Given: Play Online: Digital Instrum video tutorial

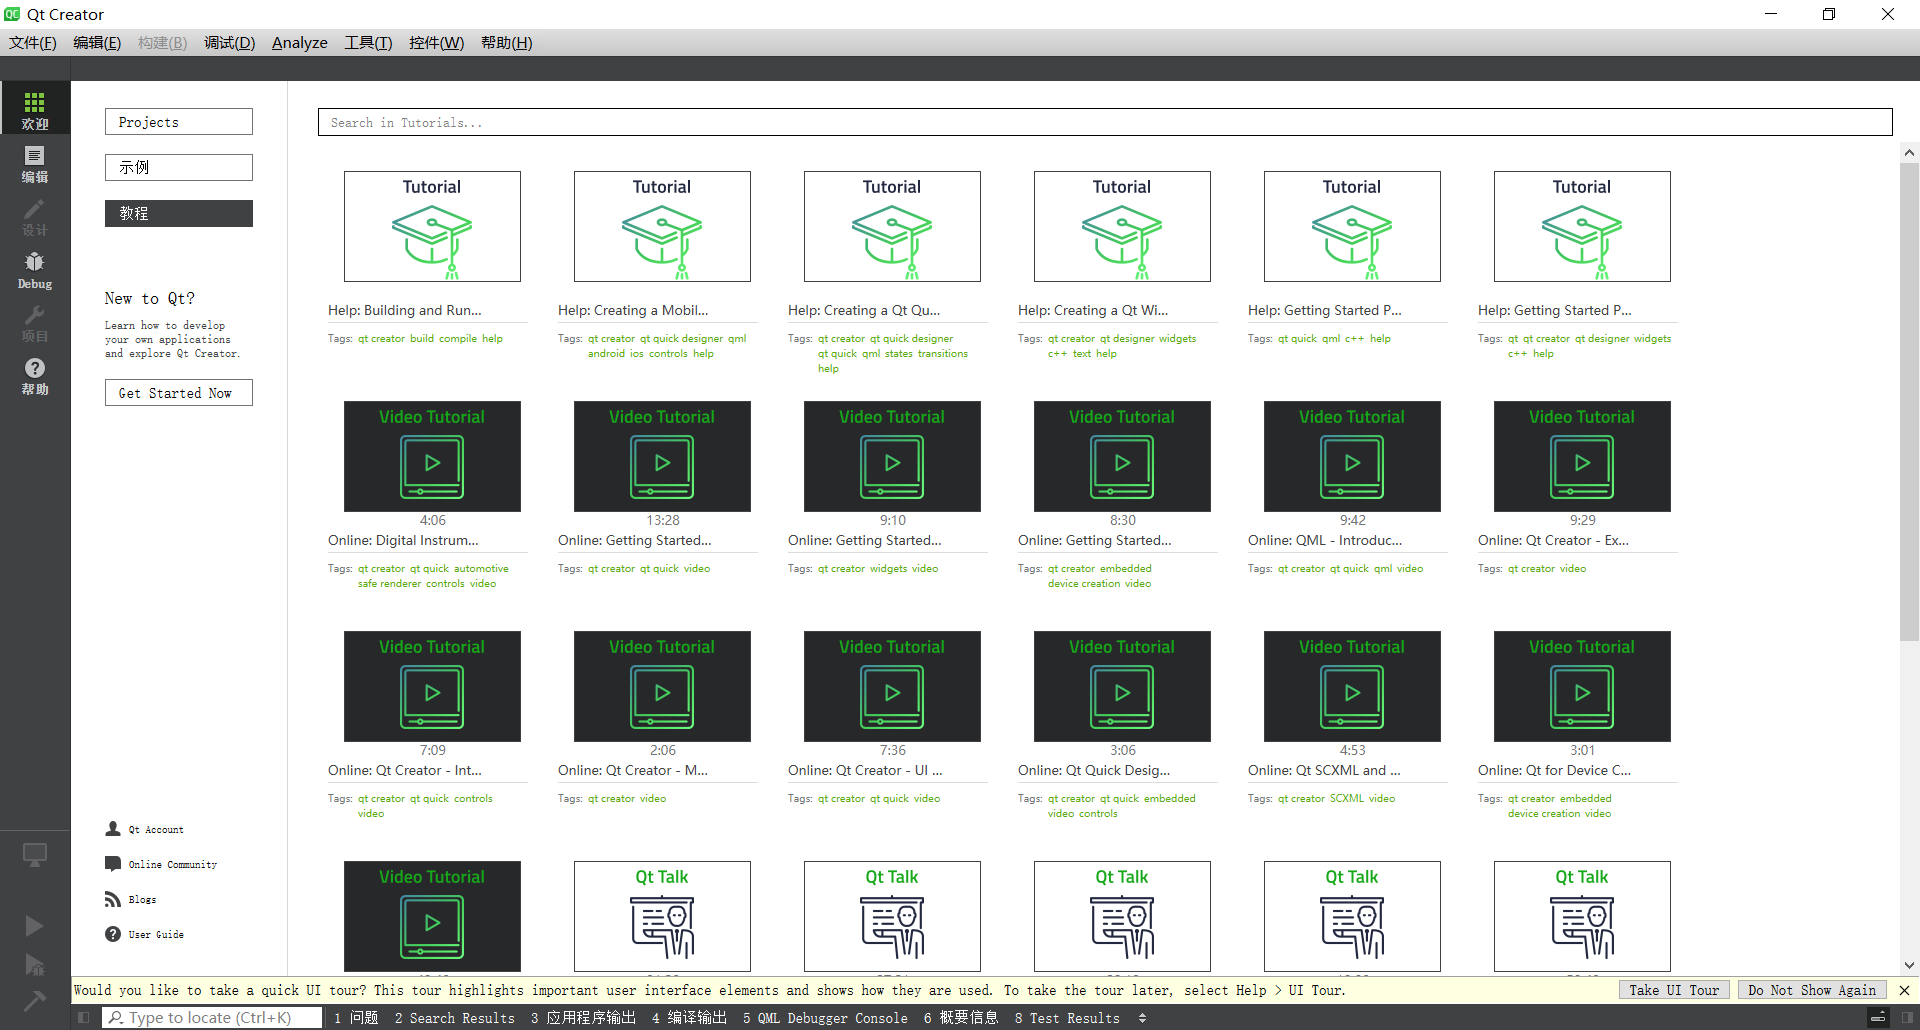Looking at the screenshot, I should [432, 456].
